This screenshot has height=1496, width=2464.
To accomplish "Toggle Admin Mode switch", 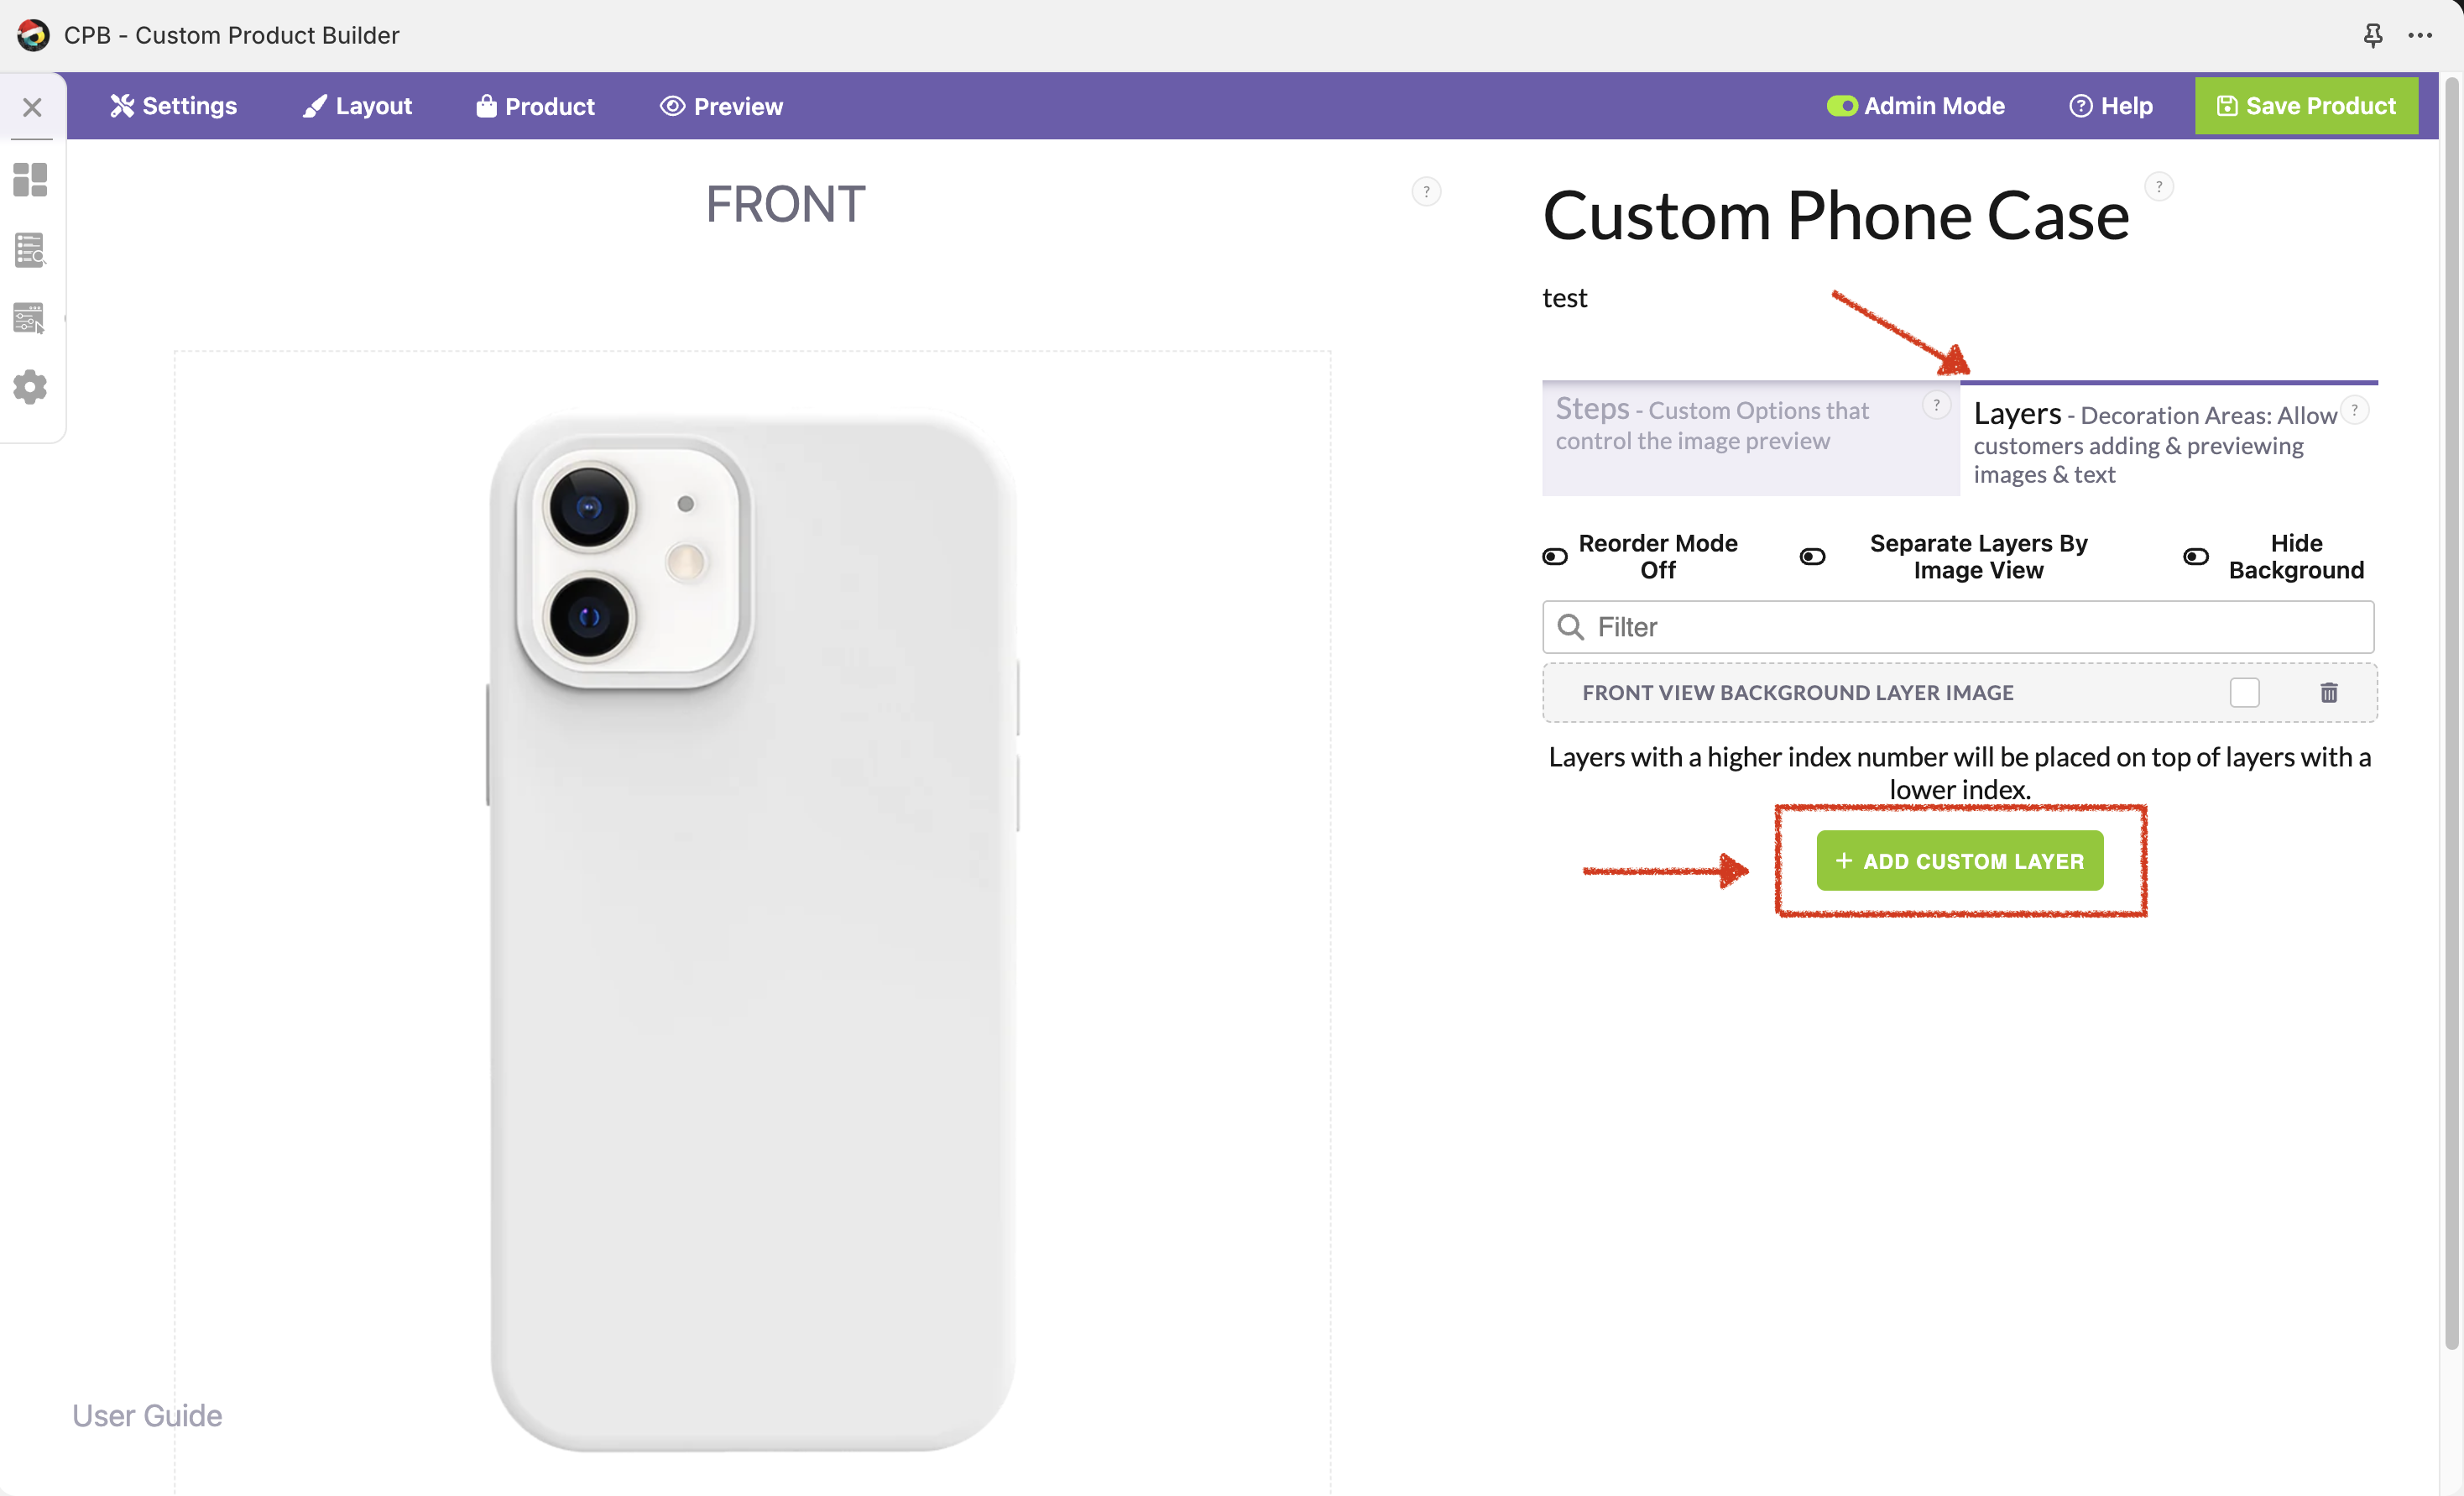I will pos(1841,106).
